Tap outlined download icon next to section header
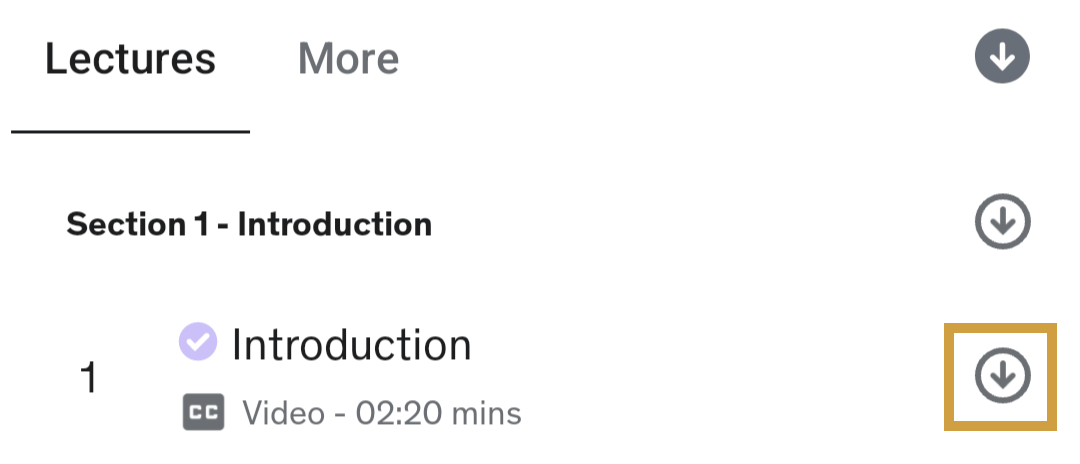Screen dimensions: 1080x464 click(1002, 222)
